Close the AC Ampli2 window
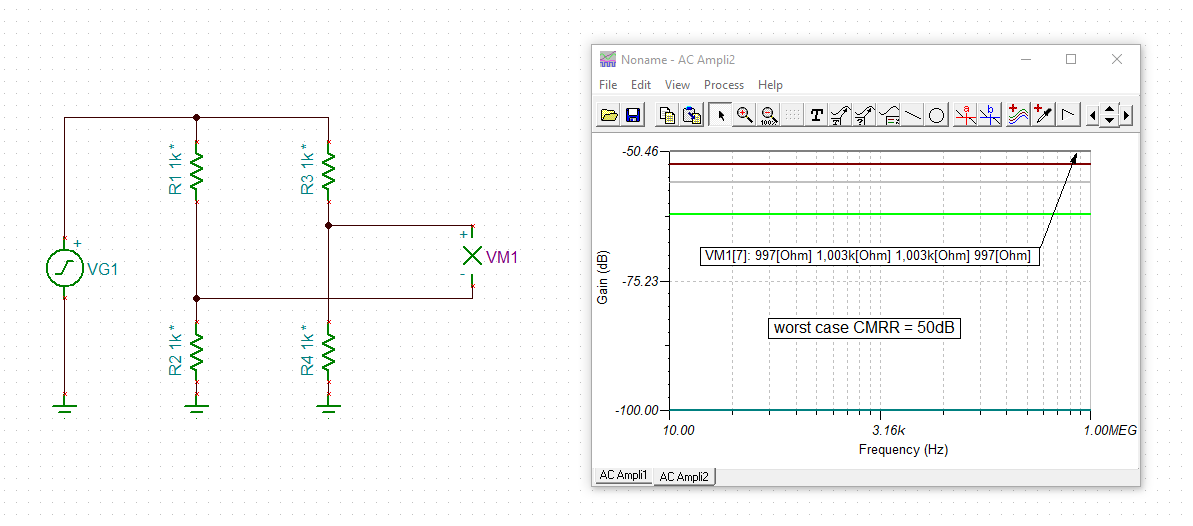 [x=1117, y=59]
